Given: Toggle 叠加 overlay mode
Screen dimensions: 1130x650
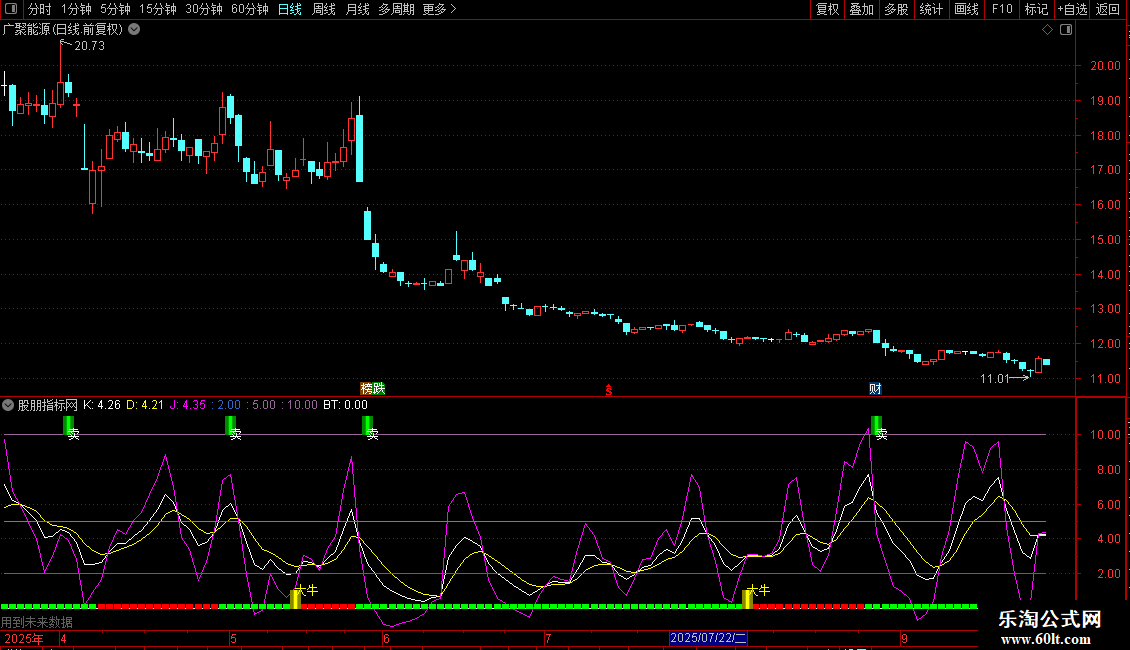Looking at the screenshot, I should point(861,9).
